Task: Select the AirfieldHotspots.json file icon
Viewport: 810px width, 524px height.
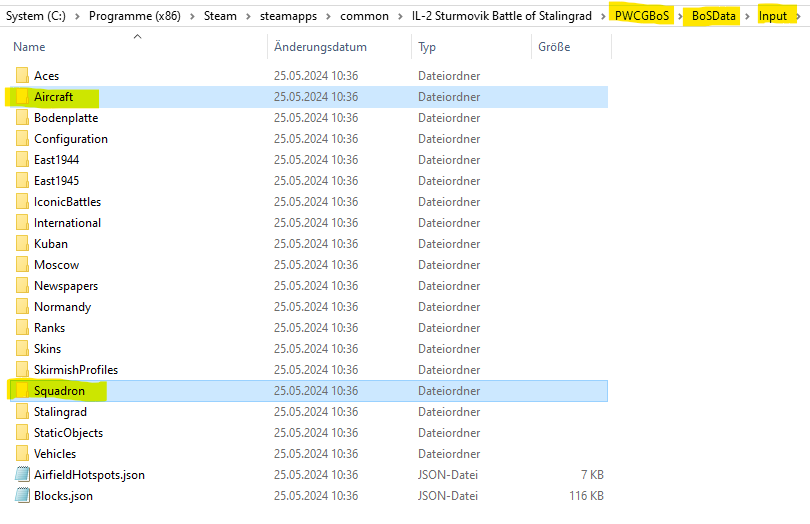Action: pos(22,475)
